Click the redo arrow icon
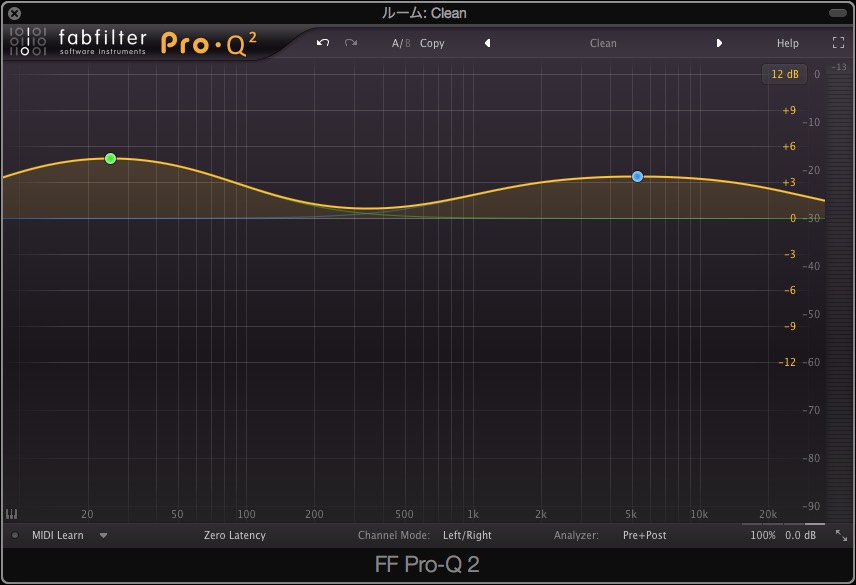This screenshot has height=585, width=856. (350, 43)
